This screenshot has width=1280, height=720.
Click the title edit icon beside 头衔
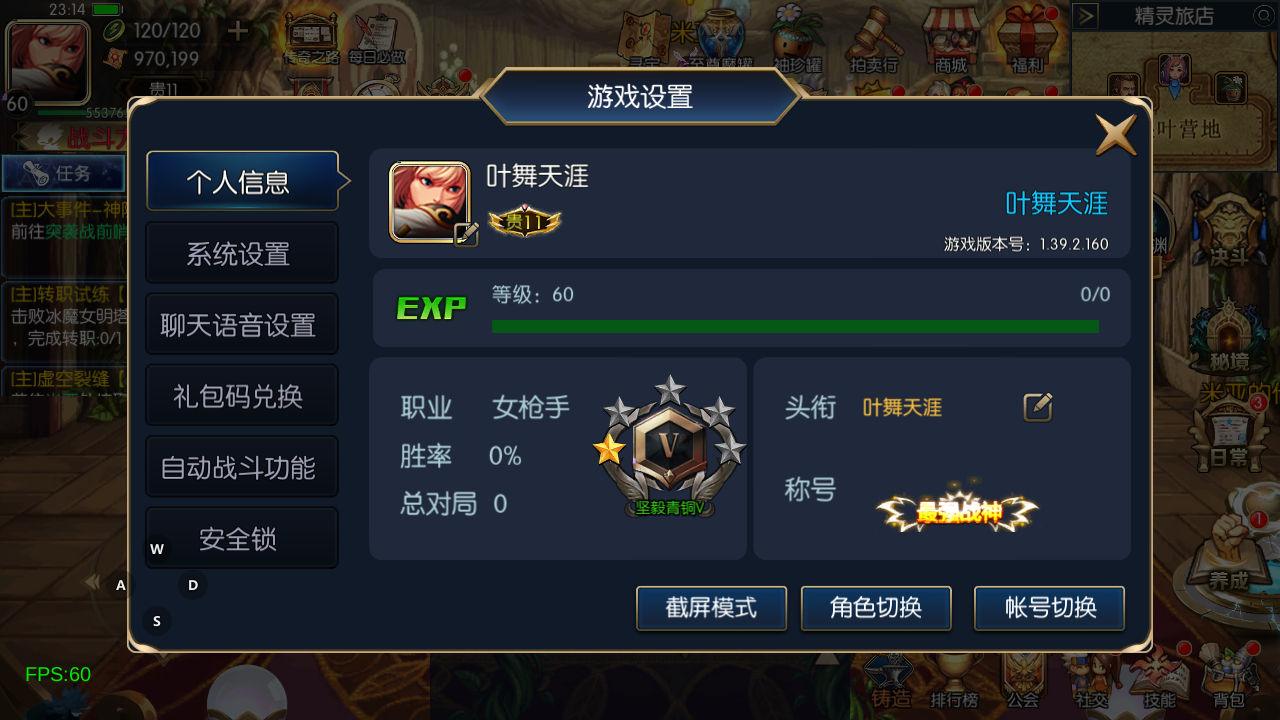1038,407
